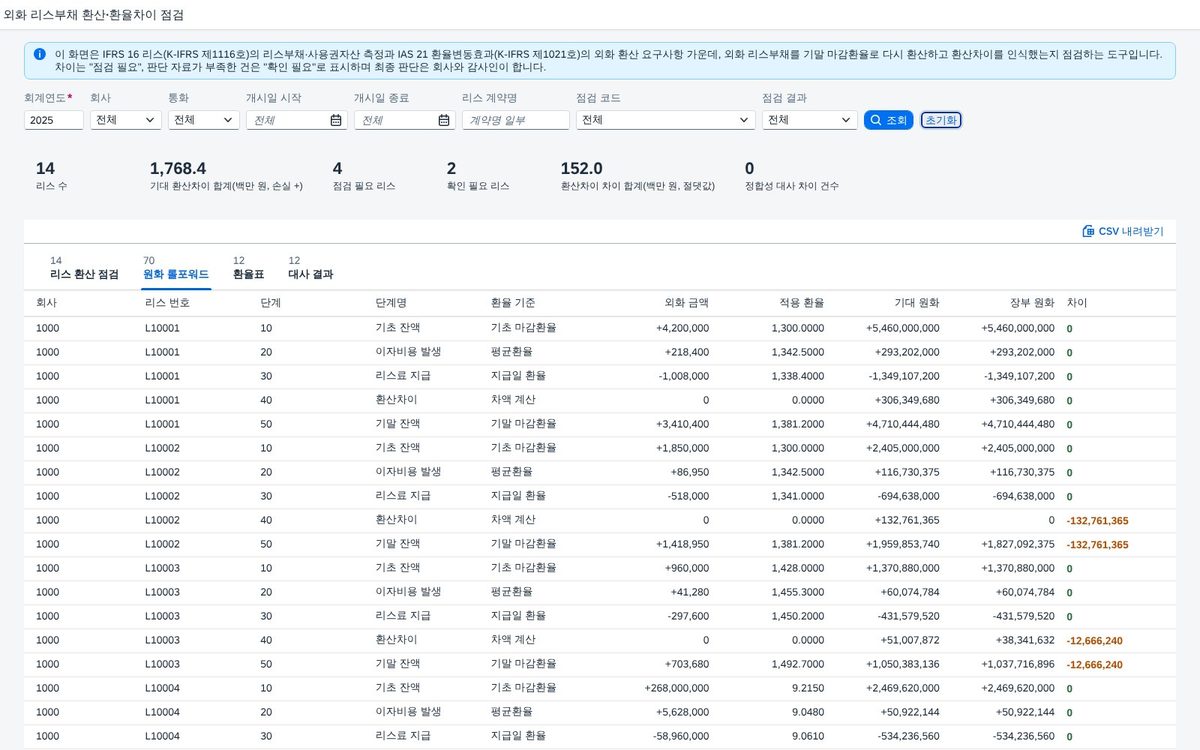Click the 리스 계약명 text field

click(x=516, y=120)
